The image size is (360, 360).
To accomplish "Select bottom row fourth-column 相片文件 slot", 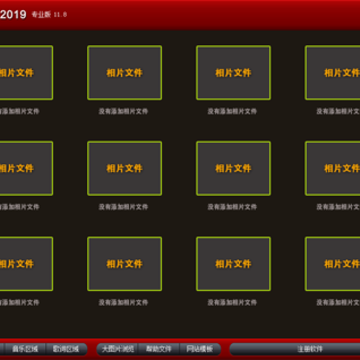I will [333, 264].
